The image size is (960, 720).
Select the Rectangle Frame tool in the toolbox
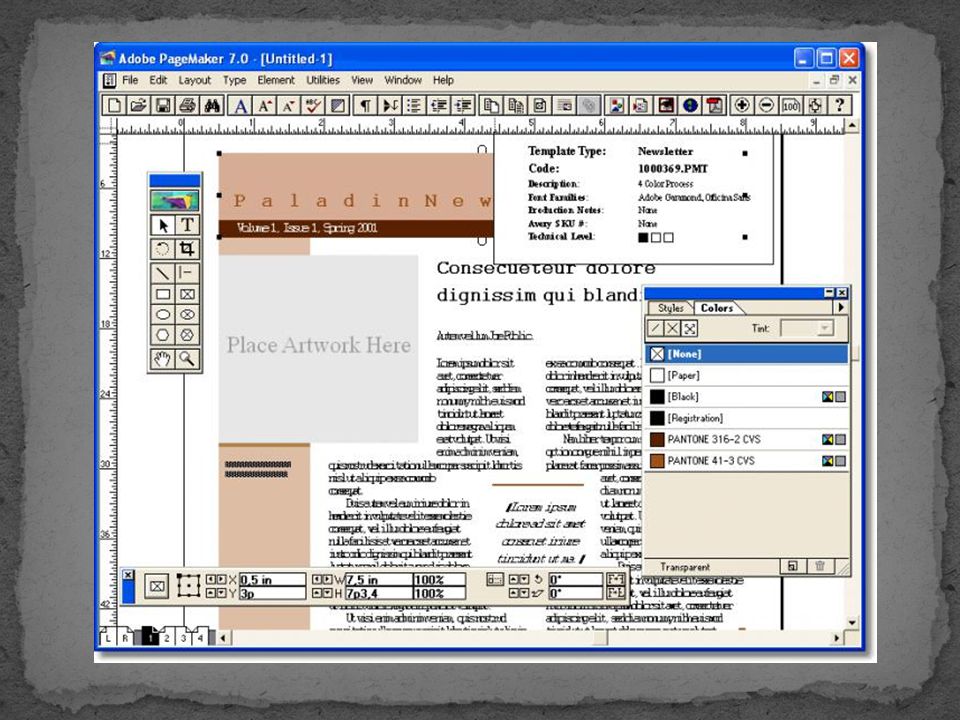pos(187,294)
